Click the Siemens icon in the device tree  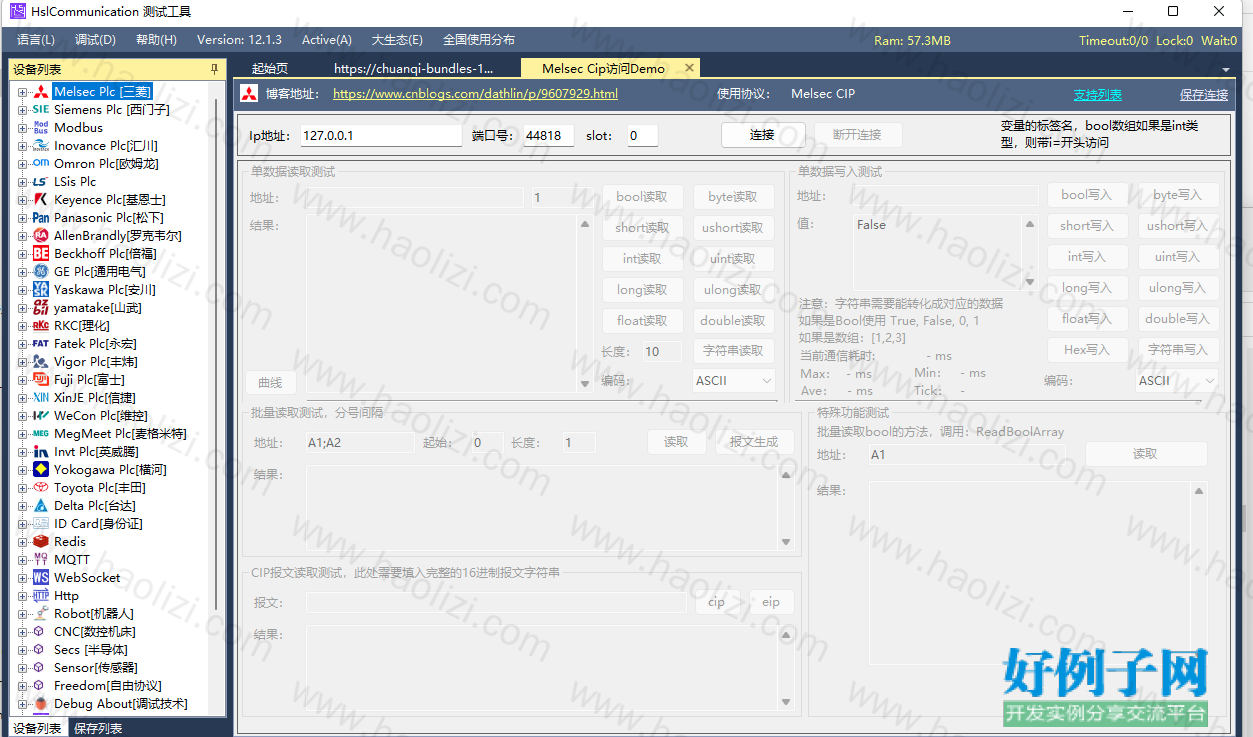click(x=41, y=110)
